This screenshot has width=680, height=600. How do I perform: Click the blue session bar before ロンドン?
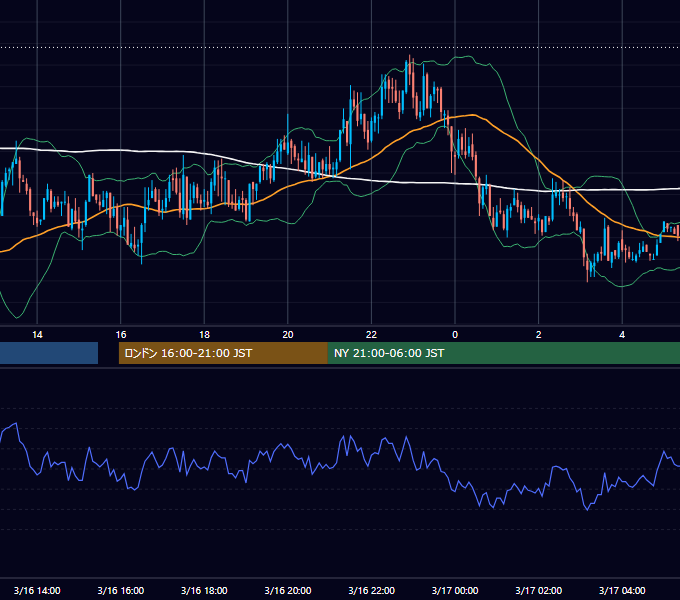(49, 353)
